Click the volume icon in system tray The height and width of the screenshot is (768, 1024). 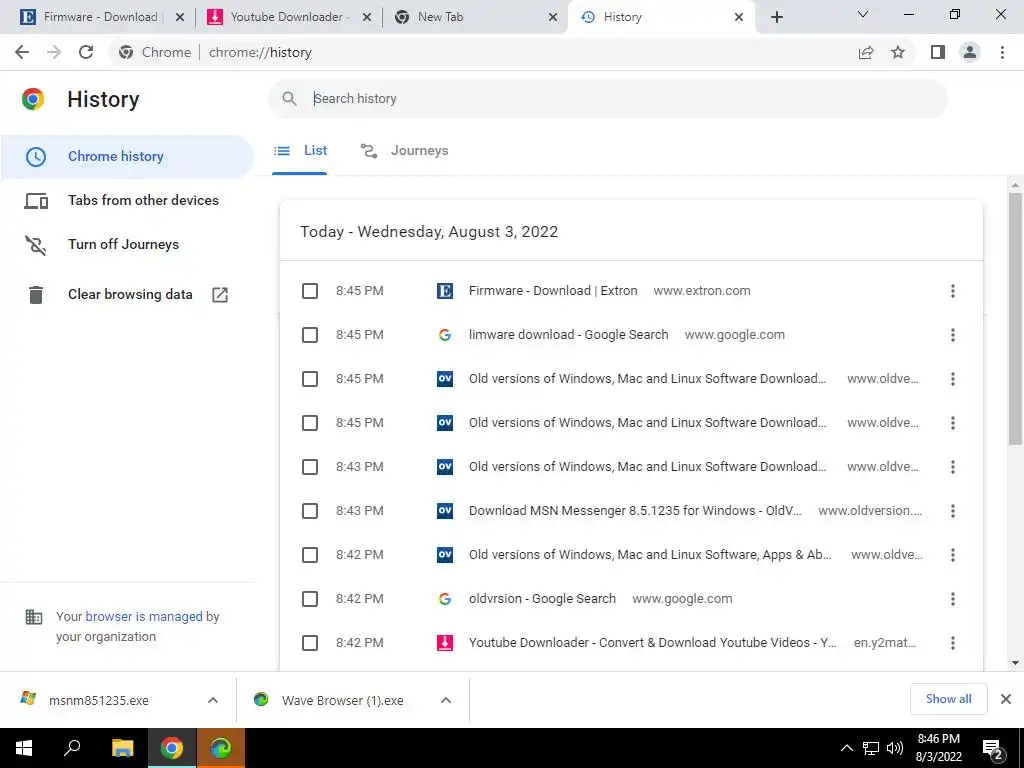[895, 748]
